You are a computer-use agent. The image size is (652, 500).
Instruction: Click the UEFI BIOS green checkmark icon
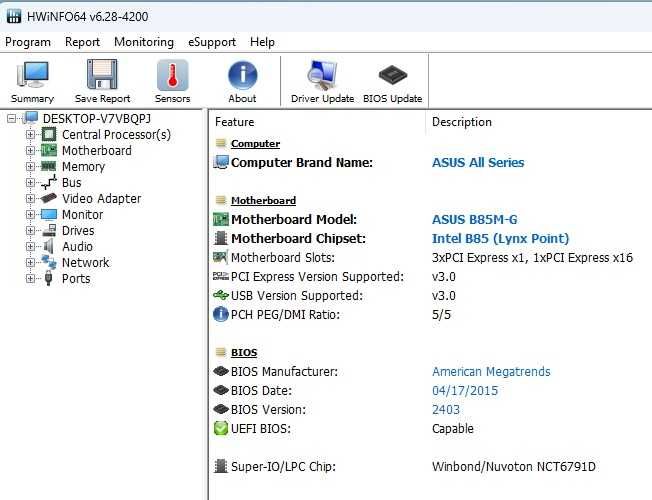click(x=221, y=428)
